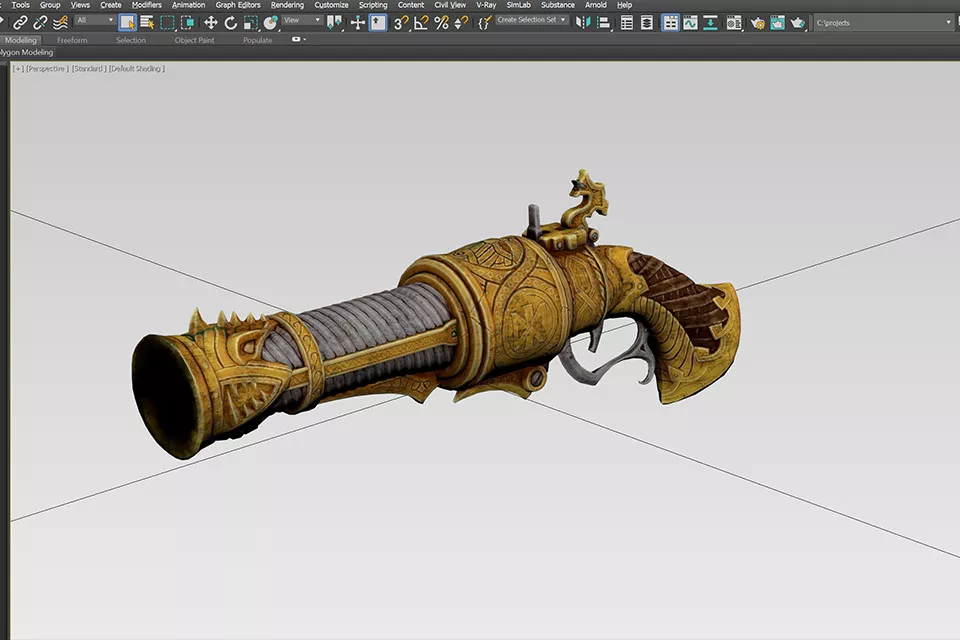Activate the Select Object tool

[127, 23]
